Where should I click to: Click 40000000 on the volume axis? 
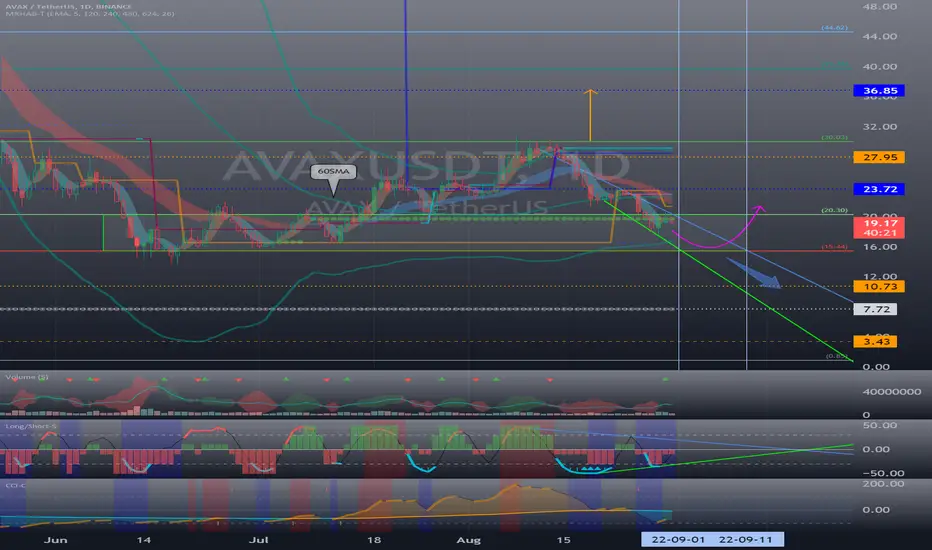click(x=892, y=392)
